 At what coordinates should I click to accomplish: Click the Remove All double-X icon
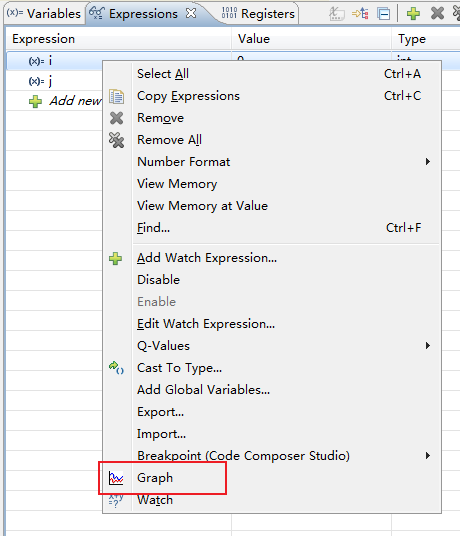point(116,140)
